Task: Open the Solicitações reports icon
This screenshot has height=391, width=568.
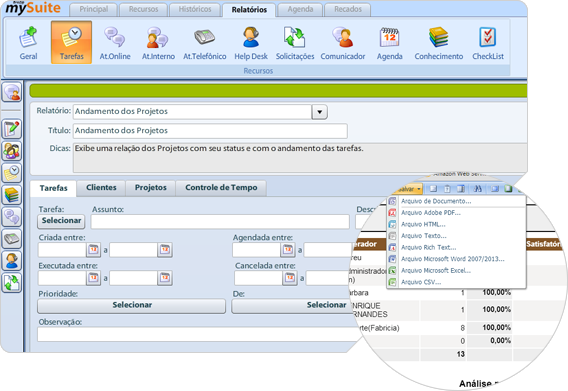Action: point(295,43)
